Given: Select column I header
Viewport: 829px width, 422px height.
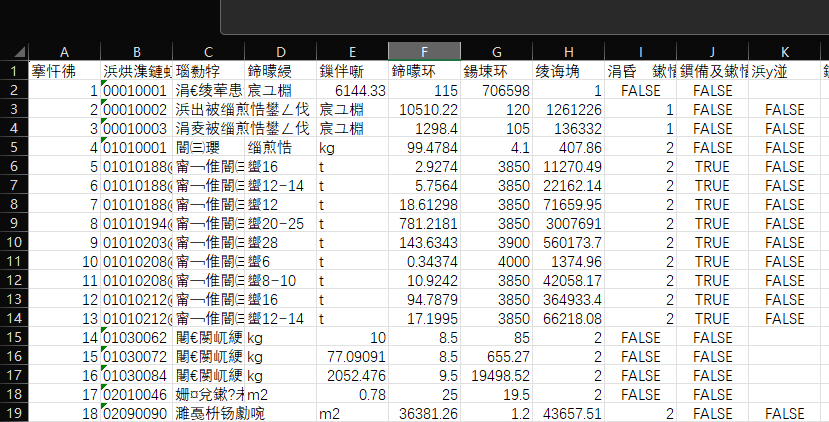Looking at the screenshot, I should pos(640,52).
